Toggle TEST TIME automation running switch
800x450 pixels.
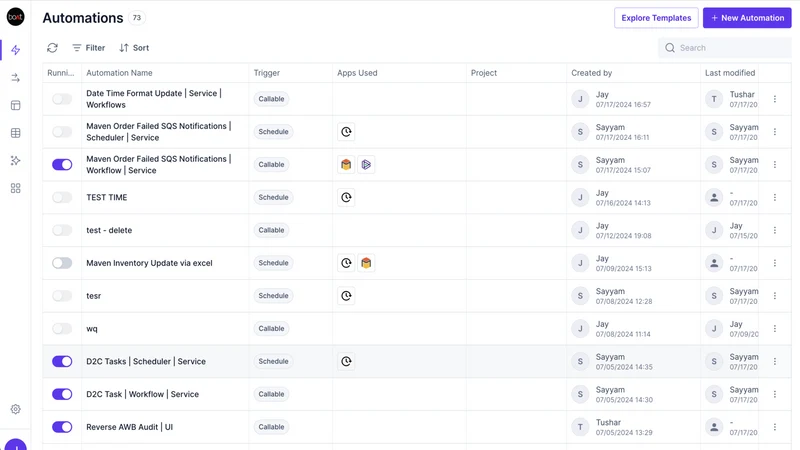pyautogui.click(x=62, y=197)
